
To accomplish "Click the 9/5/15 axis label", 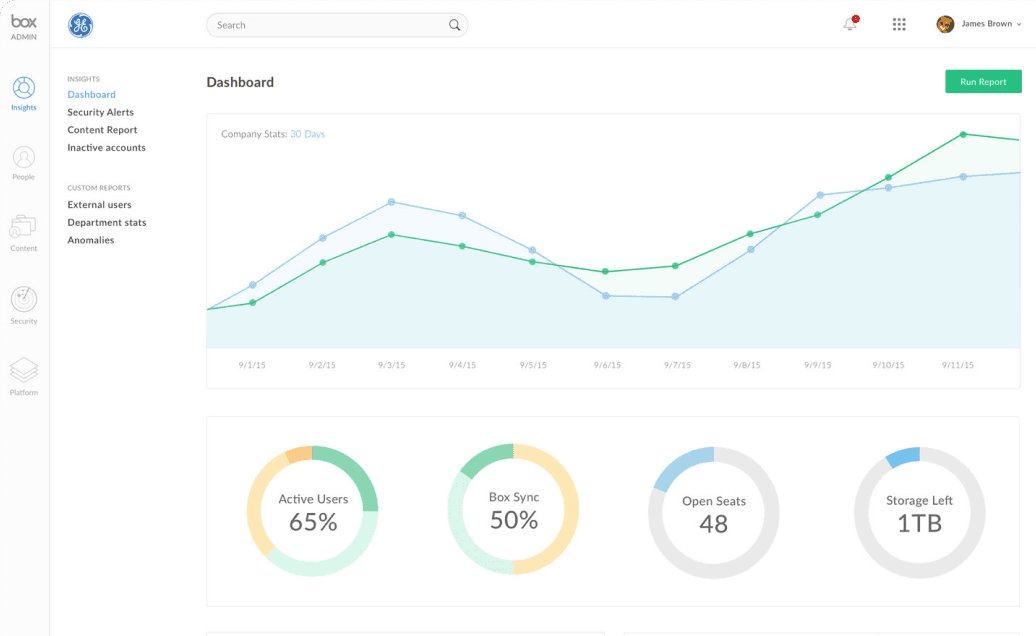I will click(533, 365).
